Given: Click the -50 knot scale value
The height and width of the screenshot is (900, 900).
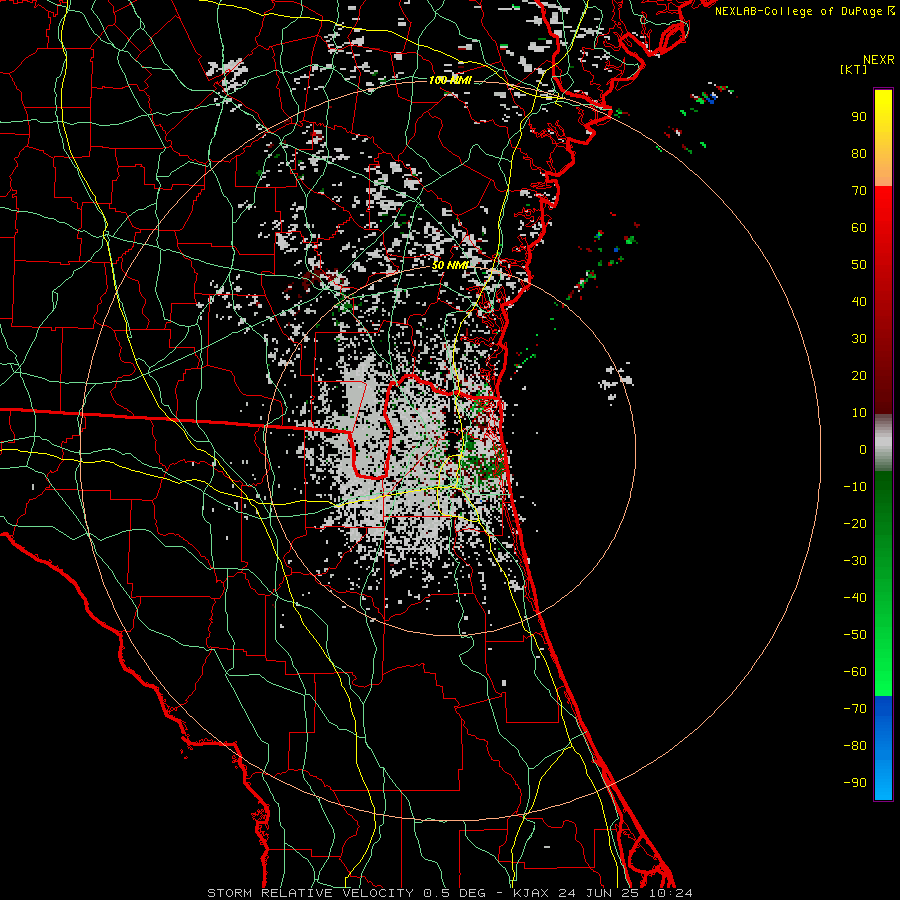Looking at the screenshot, I should [855, 635].
